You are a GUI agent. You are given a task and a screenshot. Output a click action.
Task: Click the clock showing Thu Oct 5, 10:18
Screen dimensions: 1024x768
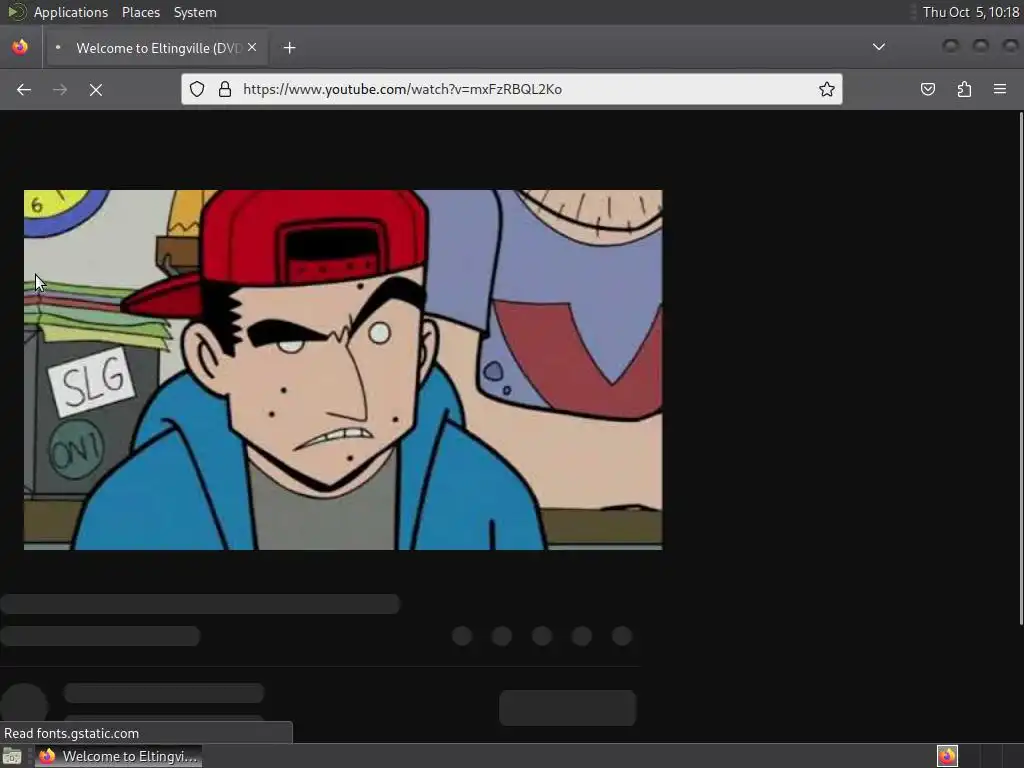(970, 12)
